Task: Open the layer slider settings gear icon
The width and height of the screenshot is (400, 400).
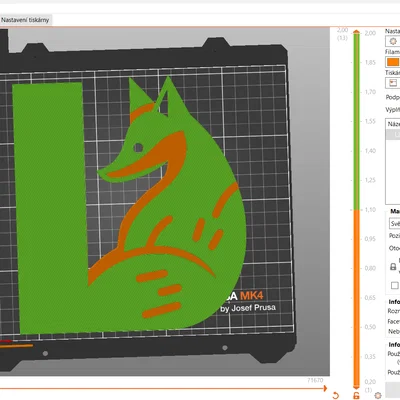Action: pos(378,395)
